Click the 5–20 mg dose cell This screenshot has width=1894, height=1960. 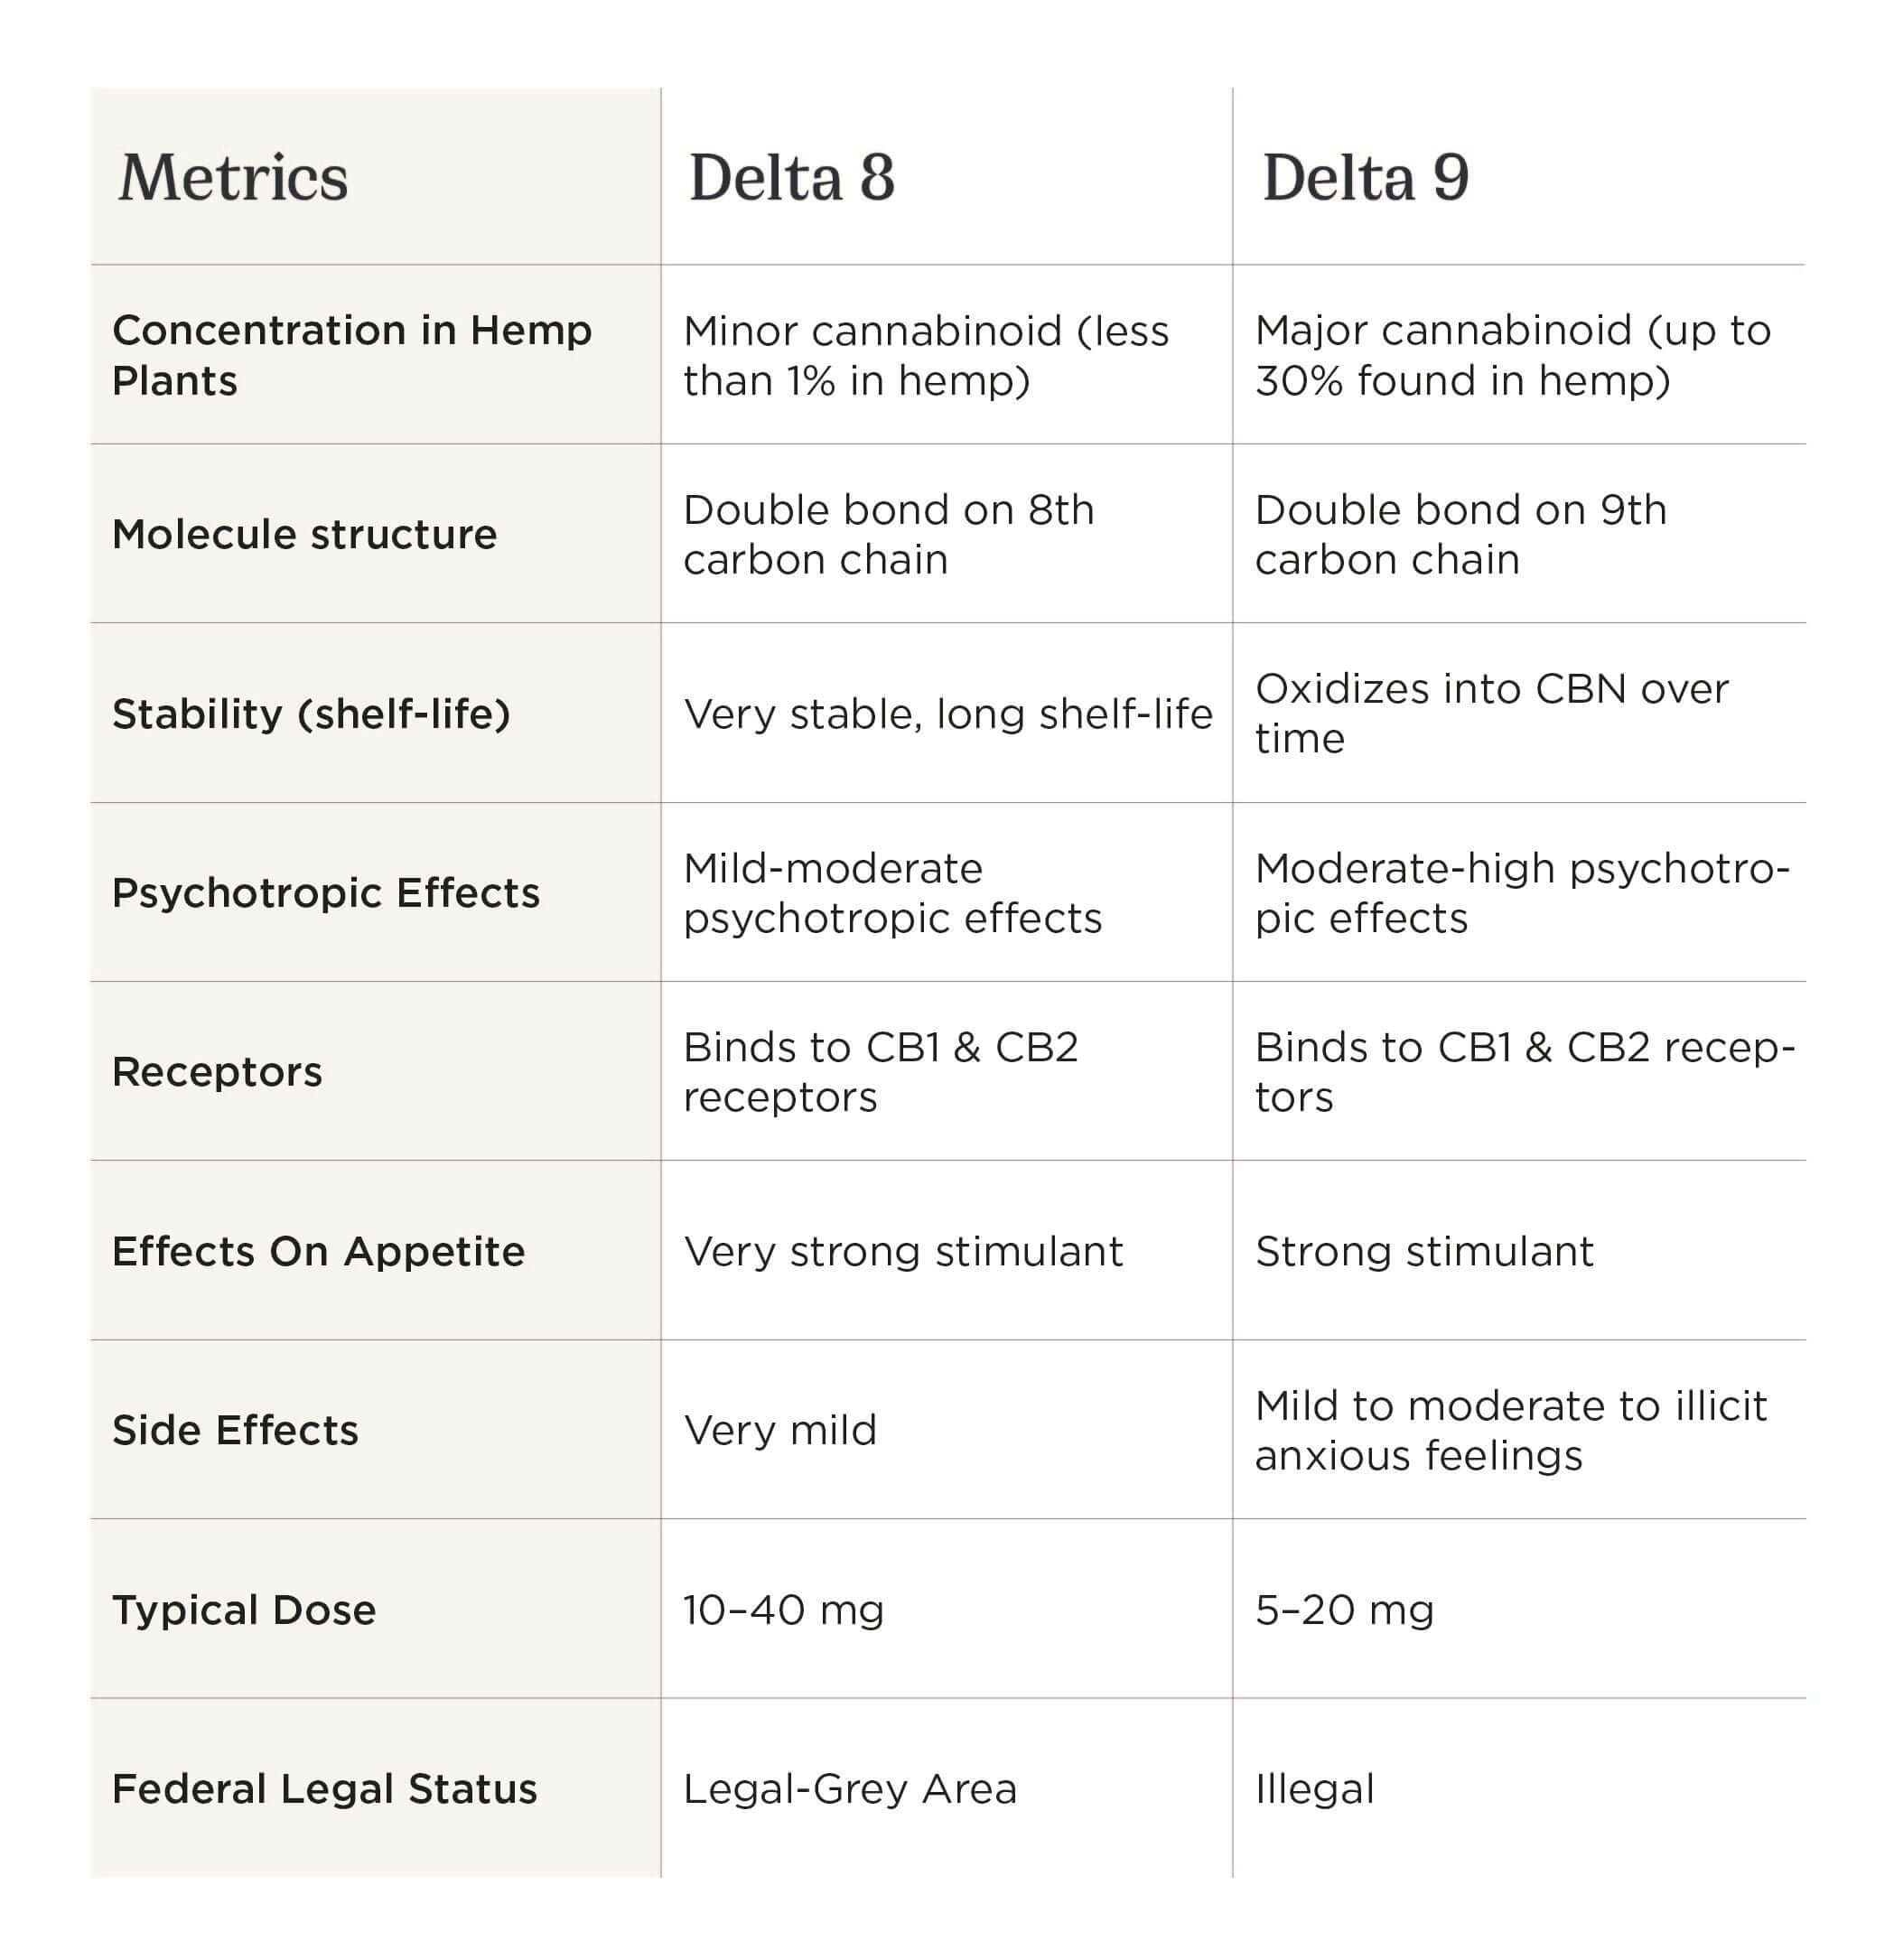1344,1610
